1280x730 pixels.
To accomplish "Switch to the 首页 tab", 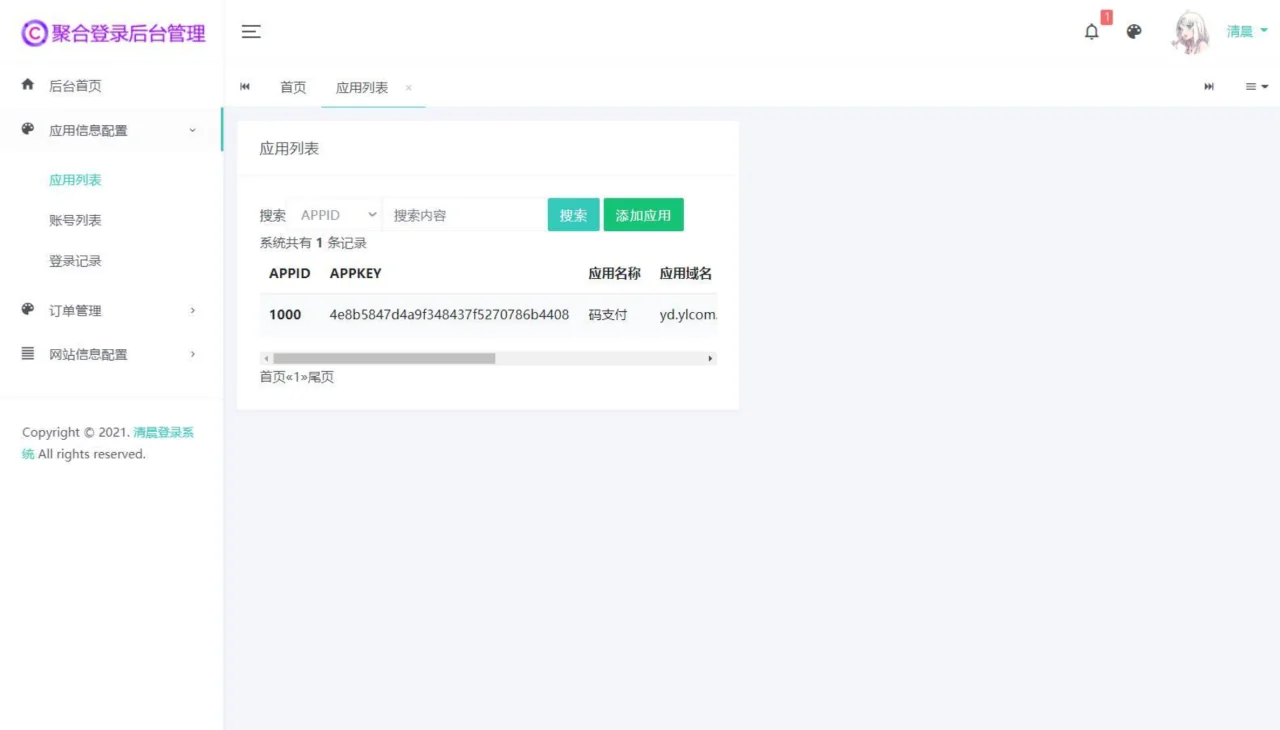I will pos(293,87).
